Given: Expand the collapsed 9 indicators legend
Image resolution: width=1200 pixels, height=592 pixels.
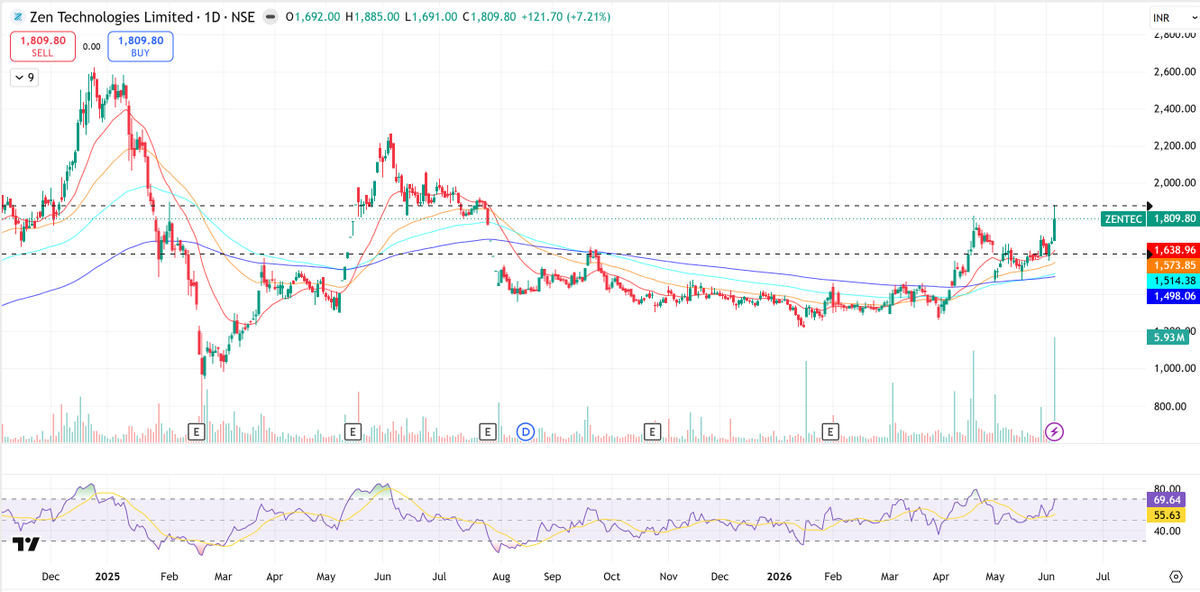Looking at the screenshot, I should tap(25, 77).
